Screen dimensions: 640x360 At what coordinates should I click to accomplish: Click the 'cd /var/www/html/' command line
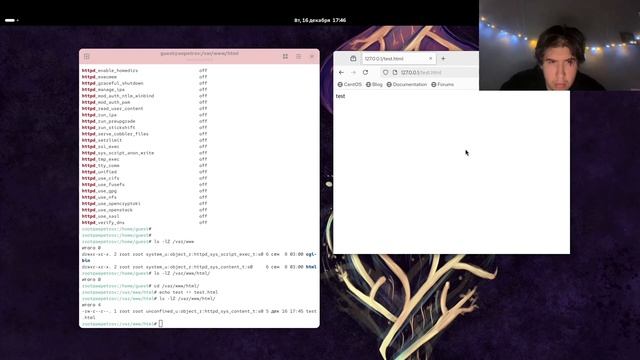(141, 286)
